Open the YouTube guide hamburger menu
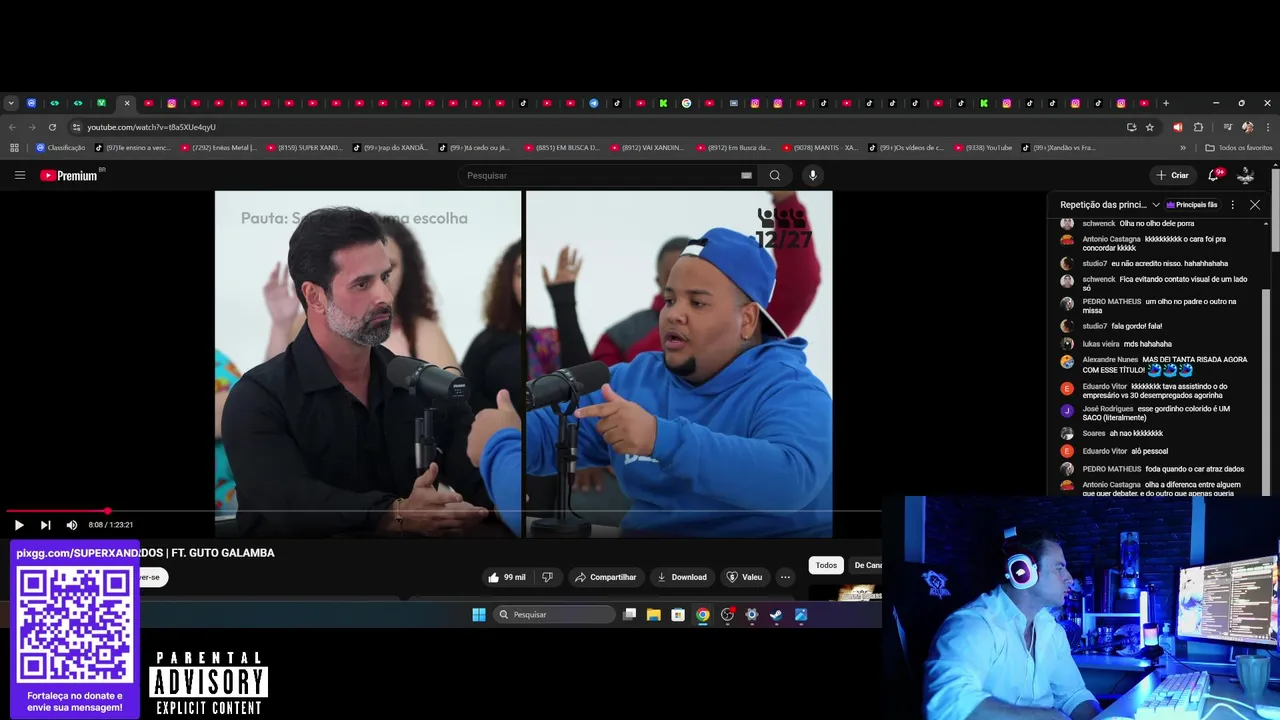 (x=19, y=175)
